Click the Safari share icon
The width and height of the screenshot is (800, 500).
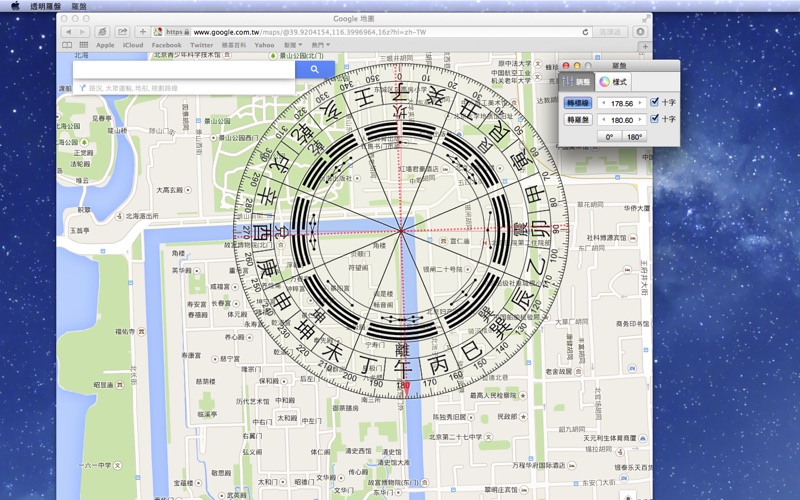pos(122,32)
